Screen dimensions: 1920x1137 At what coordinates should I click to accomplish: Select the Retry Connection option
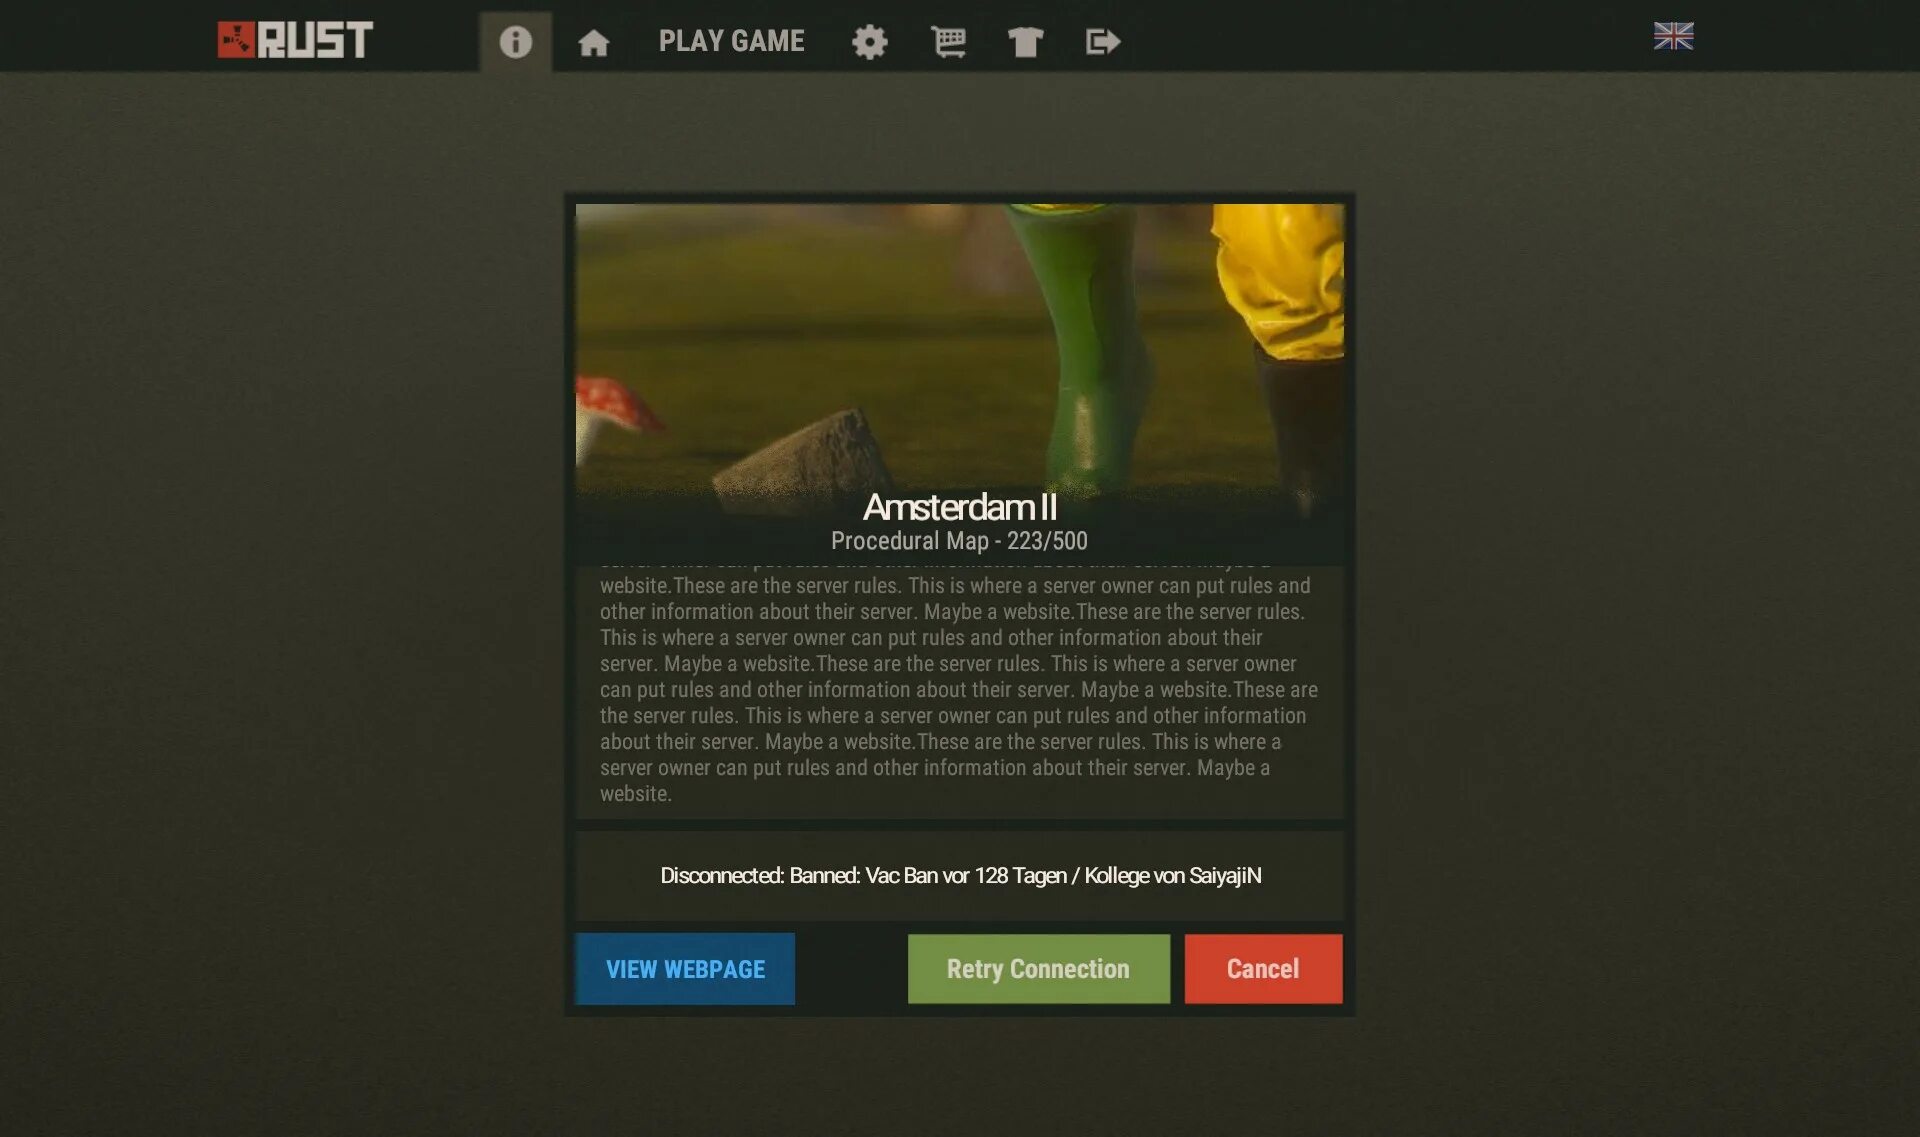[x=1038, y=968]
